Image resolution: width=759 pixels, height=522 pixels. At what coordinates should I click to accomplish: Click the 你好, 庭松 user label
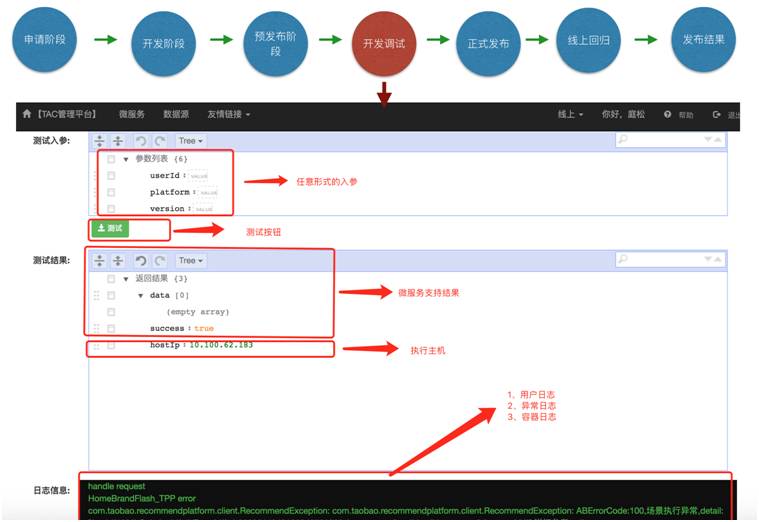click(623, 114)
